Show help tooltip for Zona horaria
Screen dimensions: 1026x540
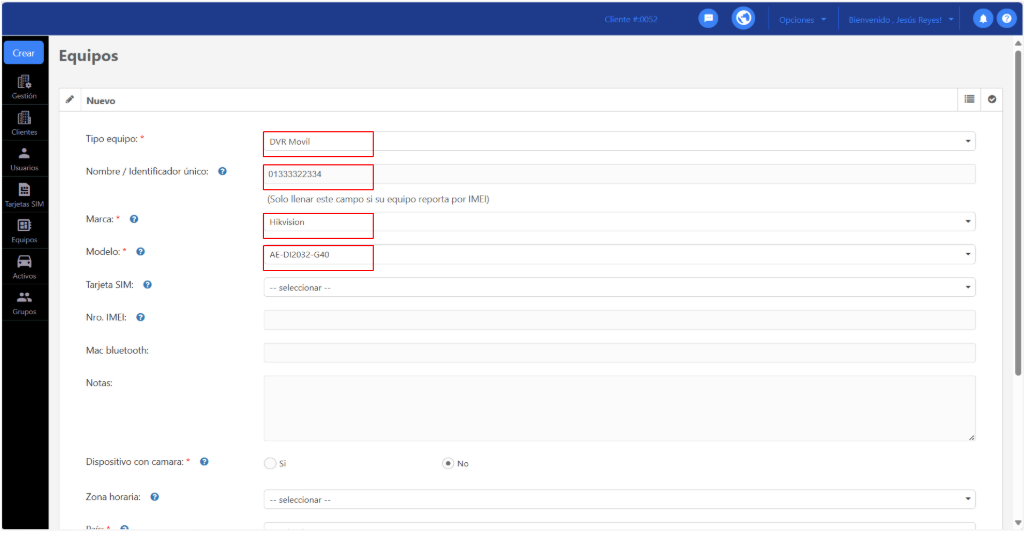pyautogui.click(x=154, y=497)
